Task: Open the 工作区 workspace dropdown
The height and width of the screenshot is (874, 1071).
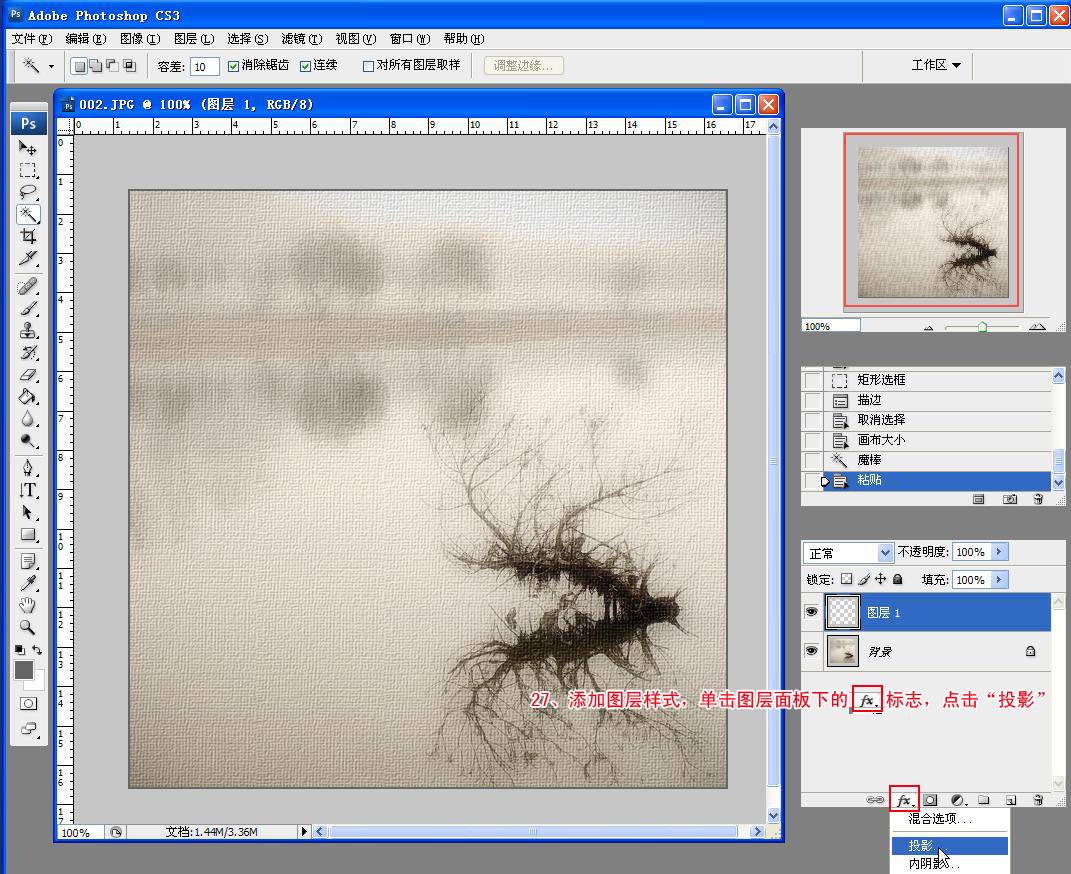Action: tap(936, 65)
